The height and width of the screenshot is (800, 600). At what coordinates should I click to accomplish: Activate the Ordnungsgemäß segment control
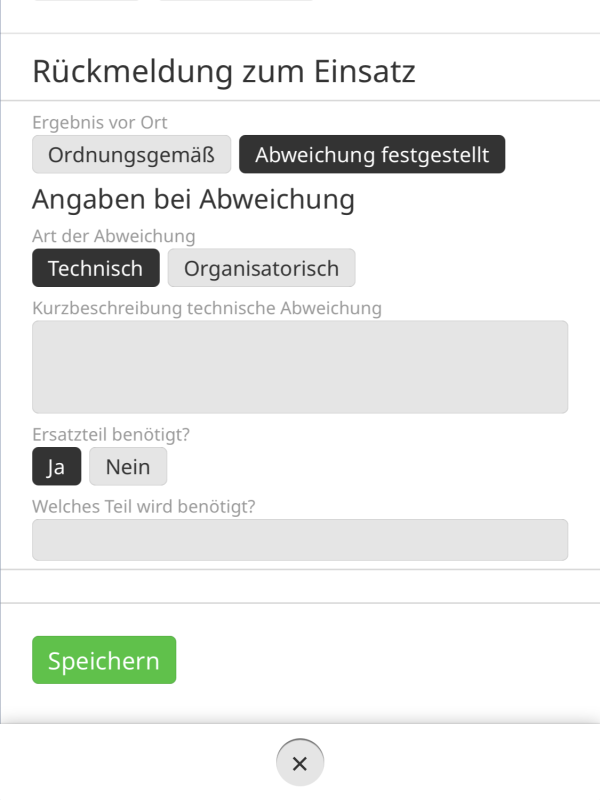pos(131,154)
